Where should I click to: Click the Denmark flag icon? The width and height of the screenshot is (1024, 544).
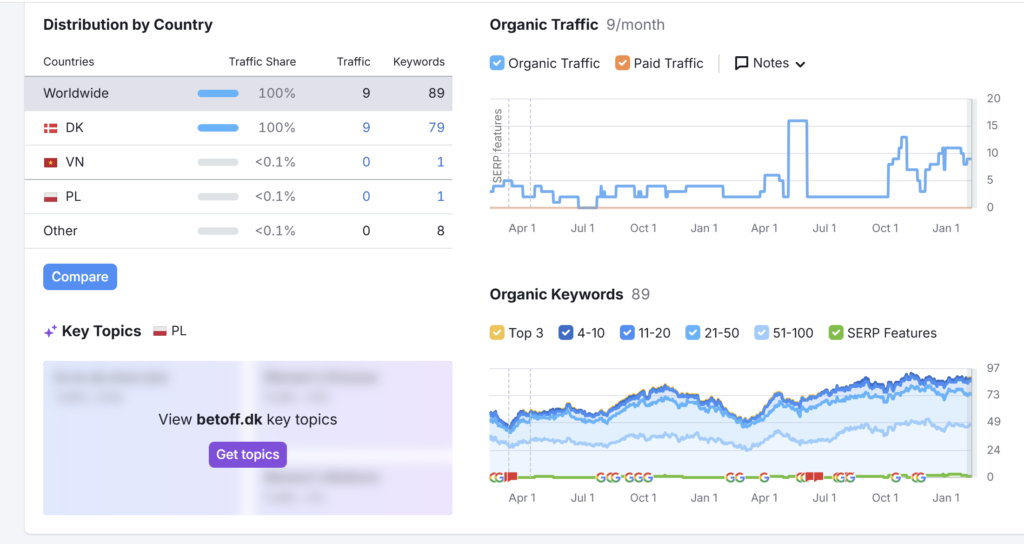pos(50,128)
